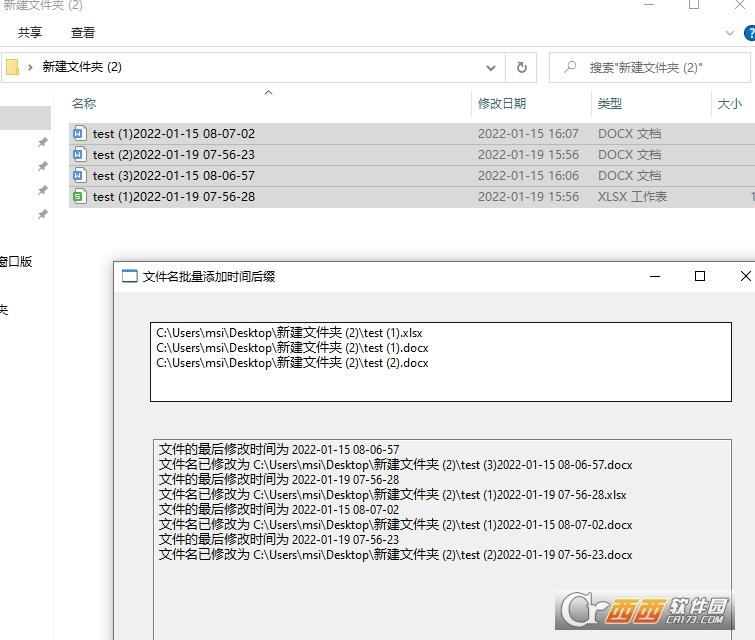Click log line 文件的最后修改时间为 2022-01-19 07-56-28
The height and width of the screenshot is (640, 755).
pos(279,480)
